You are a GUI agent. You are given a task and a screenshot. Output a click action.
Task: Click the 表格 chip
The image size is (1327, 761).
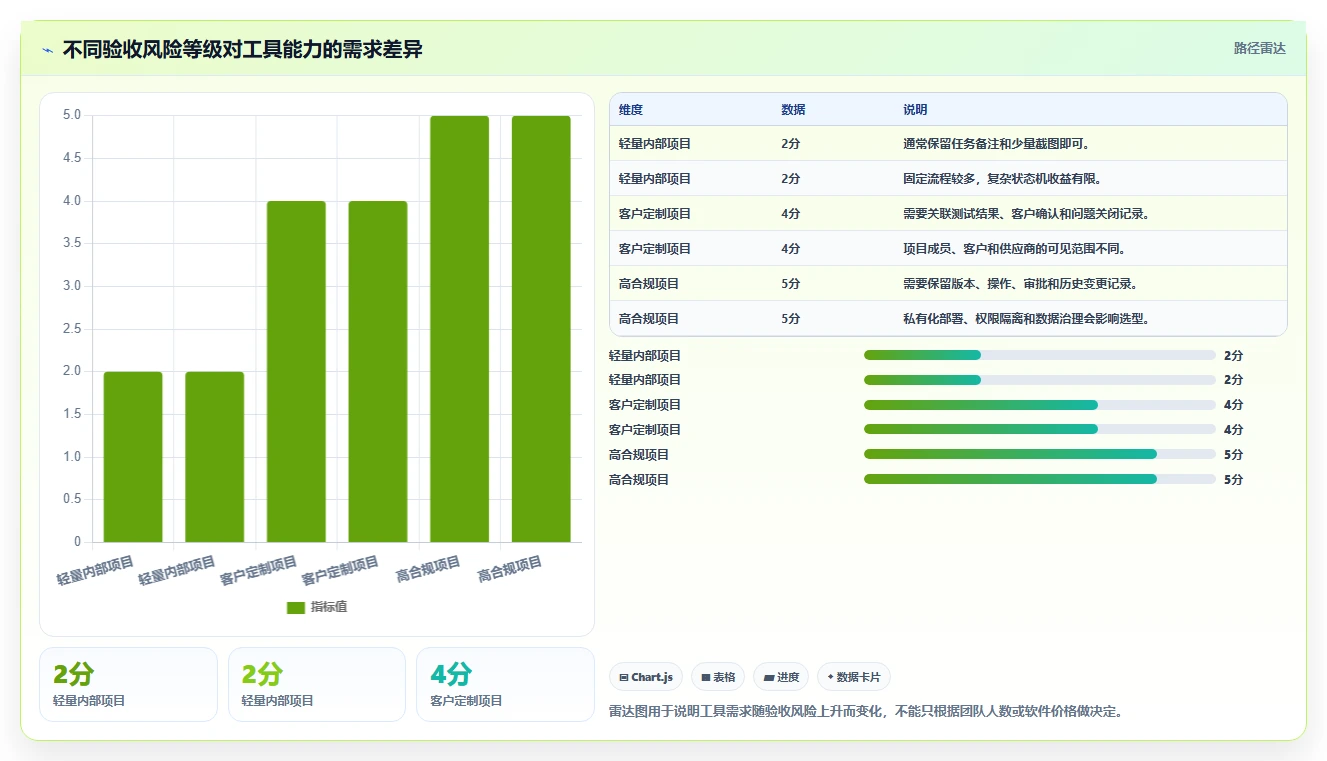click(x=718, y=677)
